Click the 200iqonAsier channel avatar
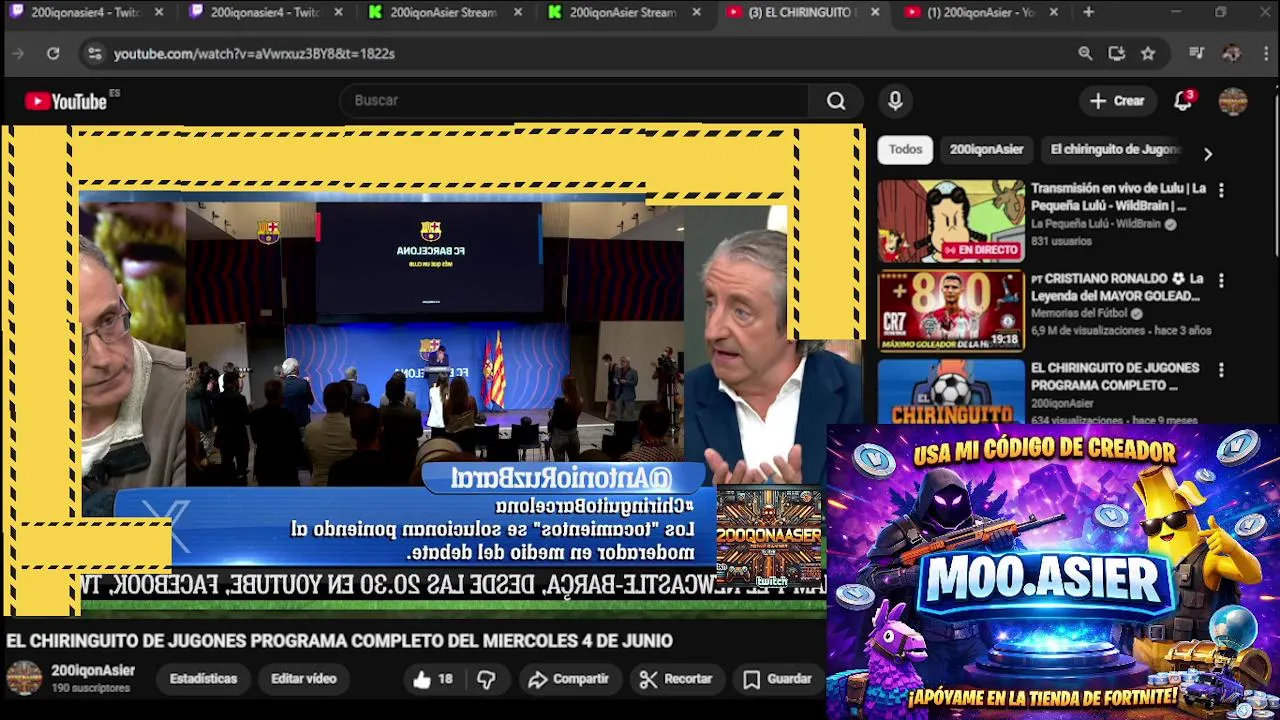This screenshot has width=1280, height=720. [x=24, y=678]
